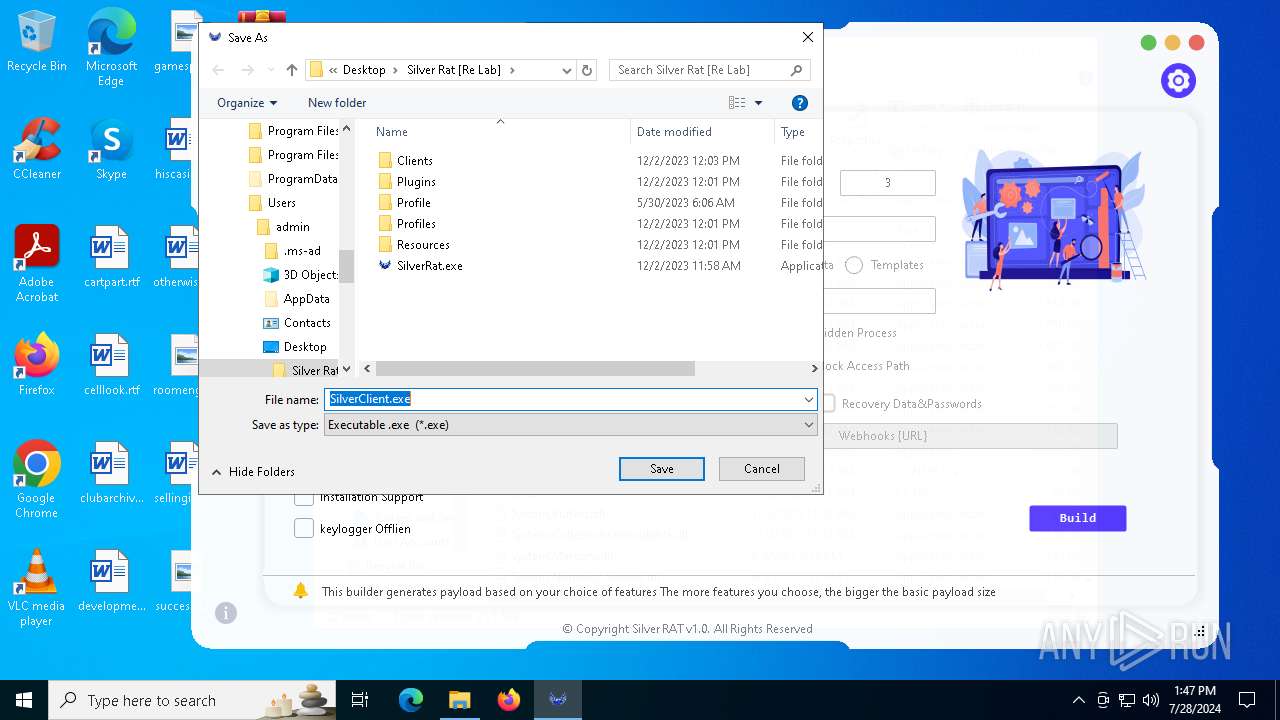The height and width of the screenshot is (720, 1280).
Task: Collapse the folder pane with Hide Folders
Action: point(253,472)
